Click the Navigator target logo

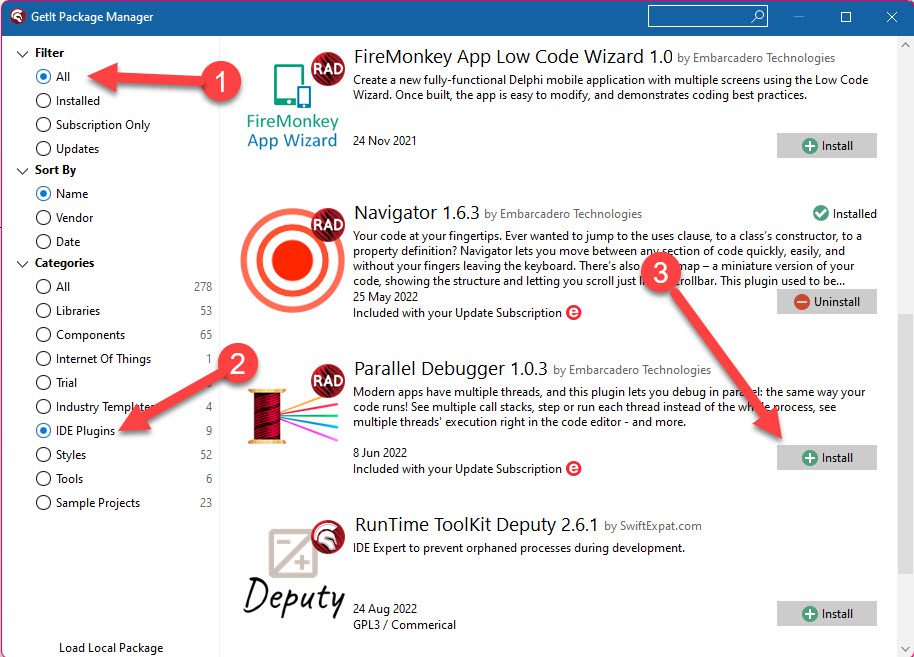(x=292, y=261)
